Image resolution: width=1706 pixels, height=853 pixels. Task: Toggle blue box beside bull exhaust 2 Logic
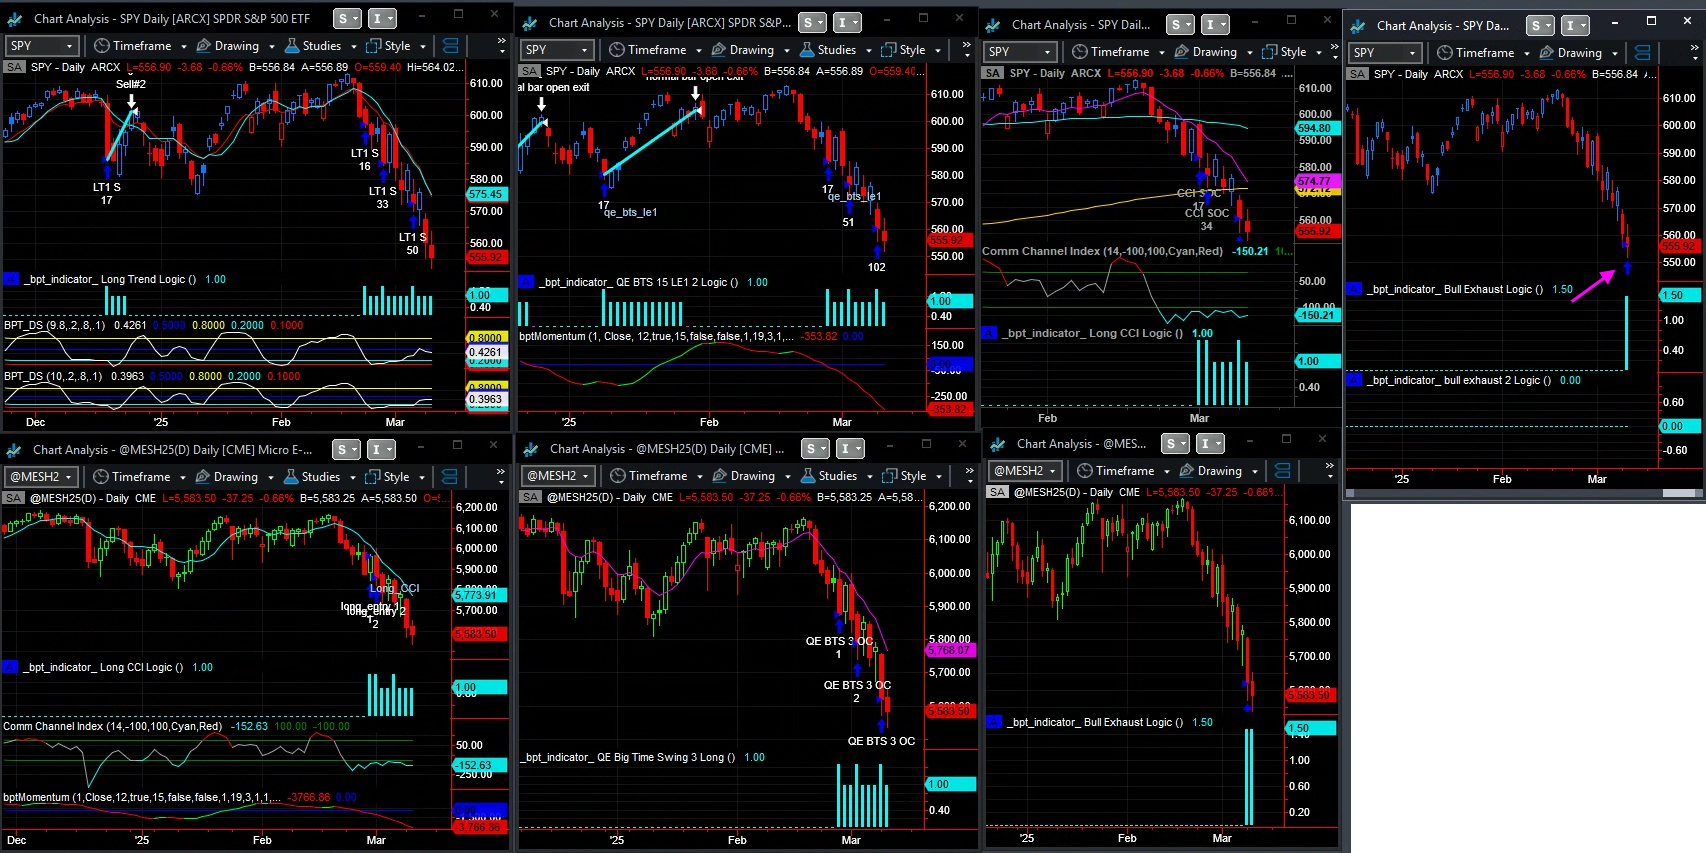point(1355,380)
